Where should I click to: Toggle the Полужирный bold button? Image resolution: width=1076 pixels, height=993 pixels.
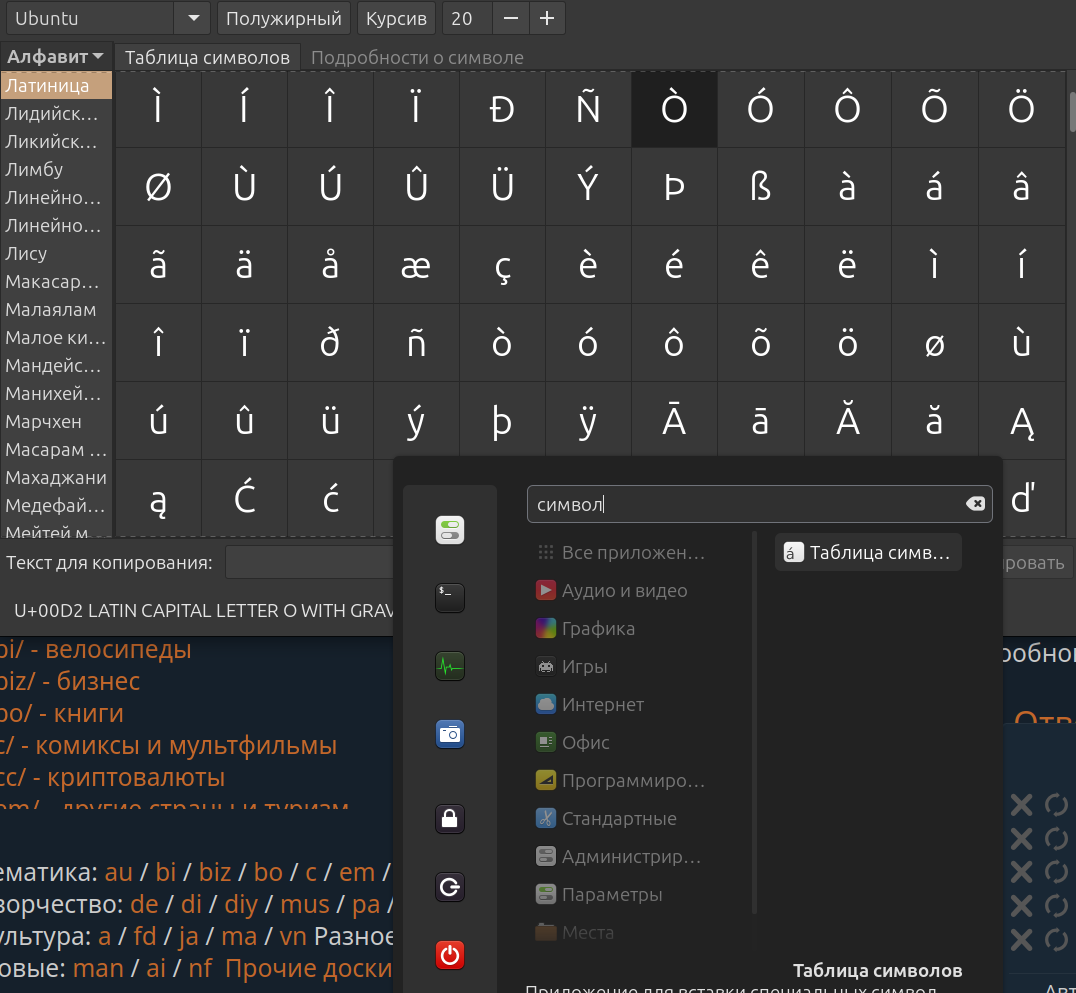coord(283,18)
